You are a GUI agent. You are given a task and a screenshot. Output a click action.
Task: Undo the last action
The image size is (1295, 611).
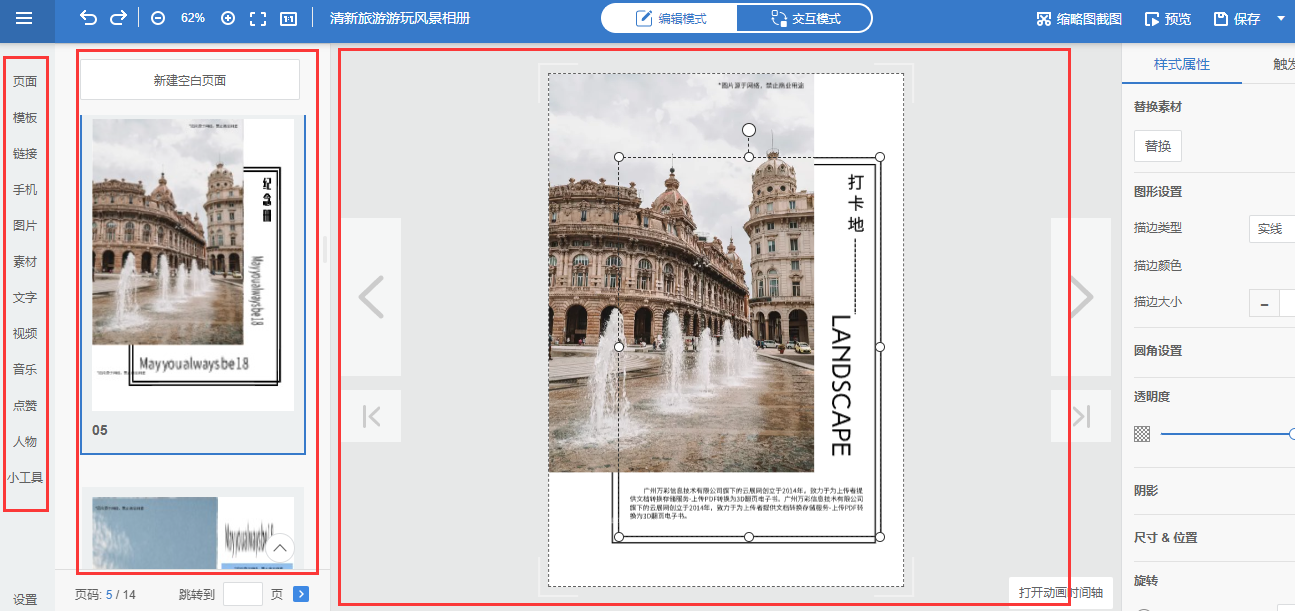(88, 18)
